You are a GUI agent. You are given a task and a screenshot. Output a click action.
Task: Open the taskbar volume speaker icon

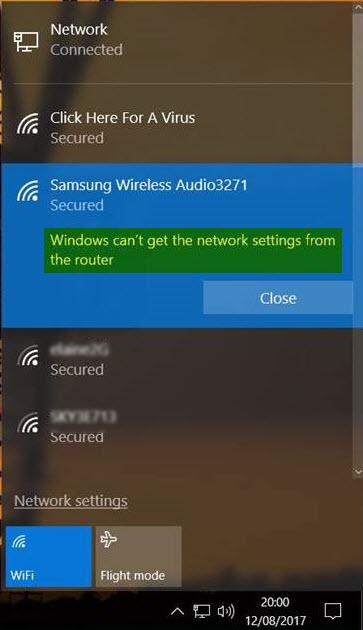coord(226,611)
